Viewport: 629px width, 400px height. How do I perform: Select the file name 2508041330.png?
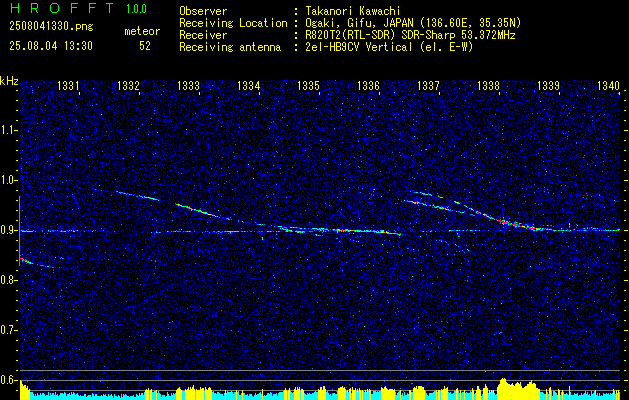[51, 27]
